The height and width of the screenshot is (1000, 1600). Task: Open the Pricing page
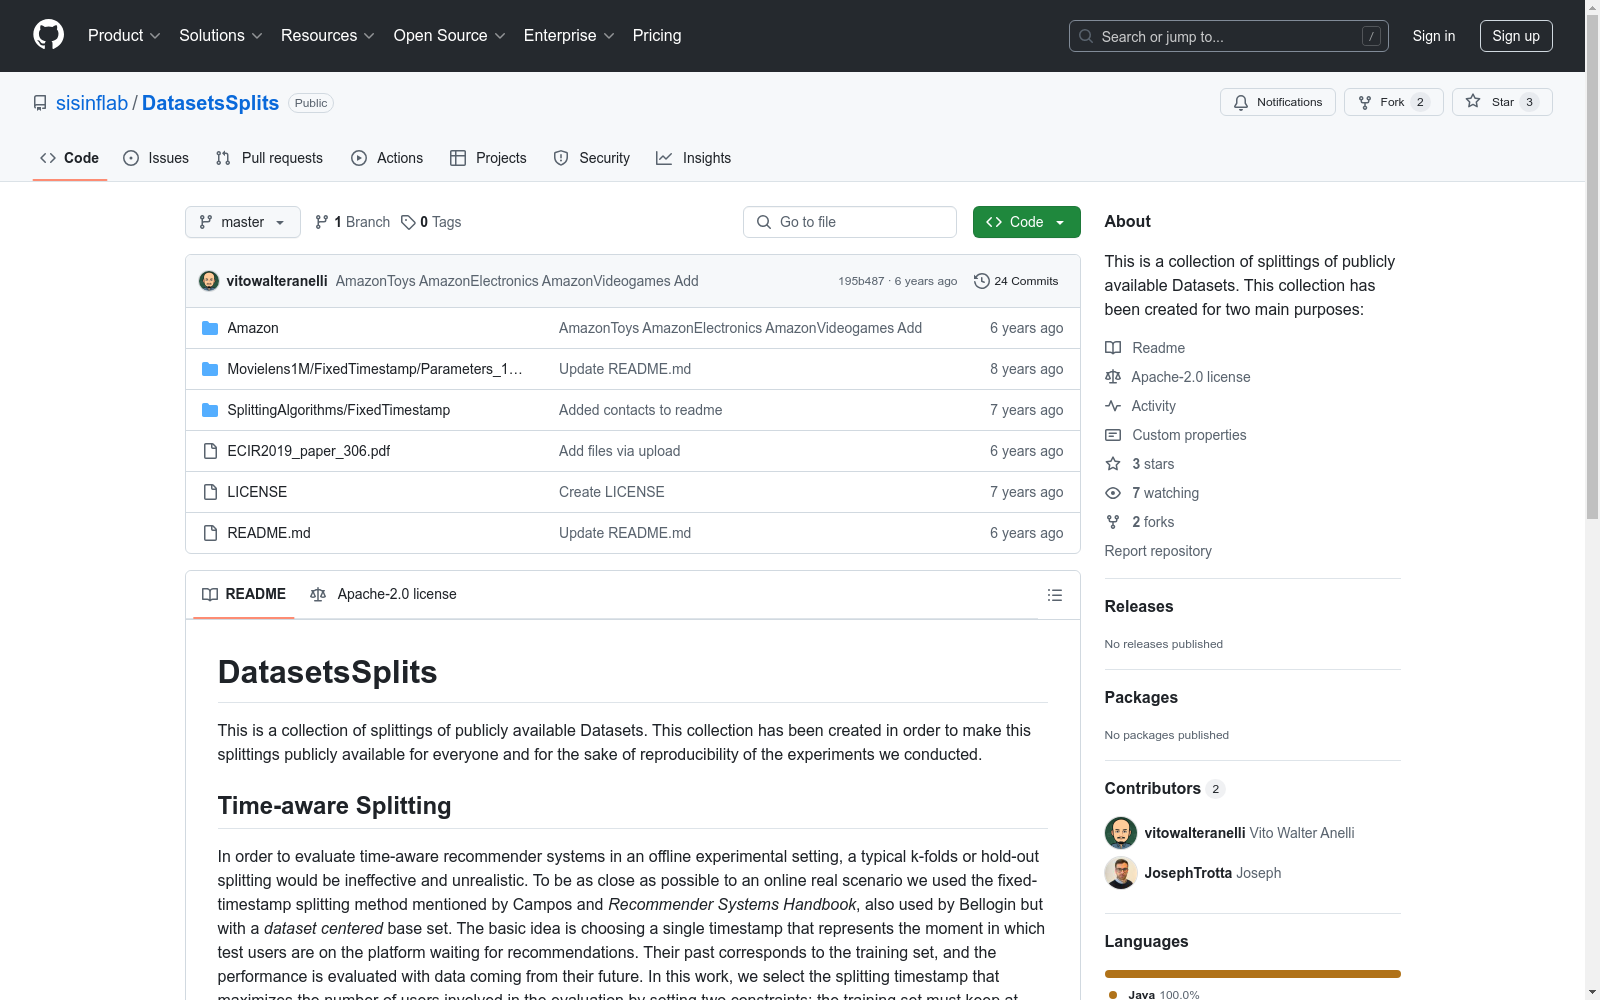(x=657, y=36)
